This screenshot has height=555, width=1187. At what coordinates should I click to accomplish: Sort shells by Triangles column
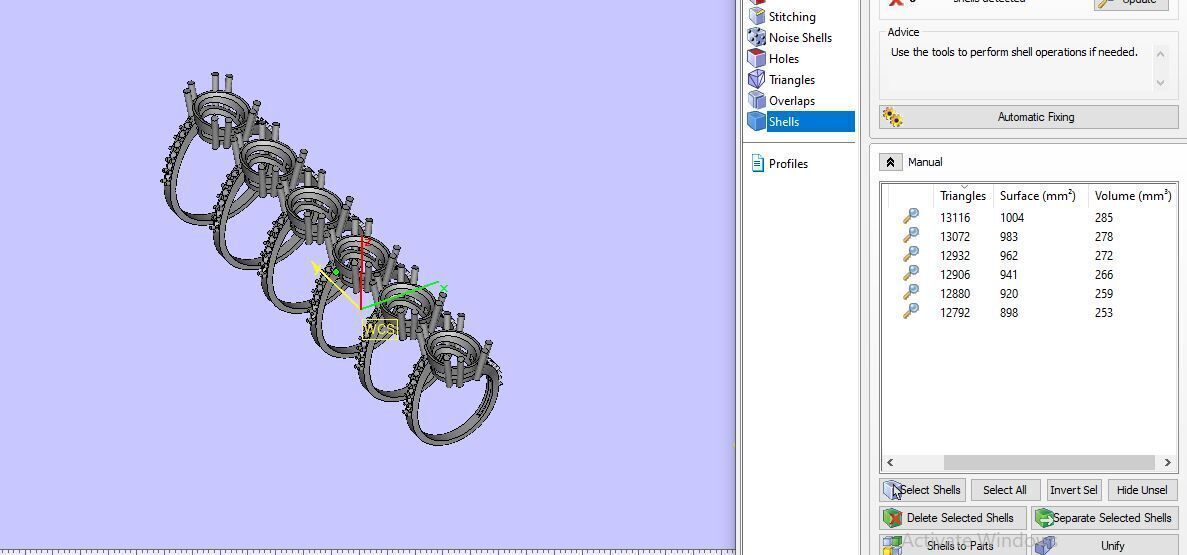click(962, 195)
